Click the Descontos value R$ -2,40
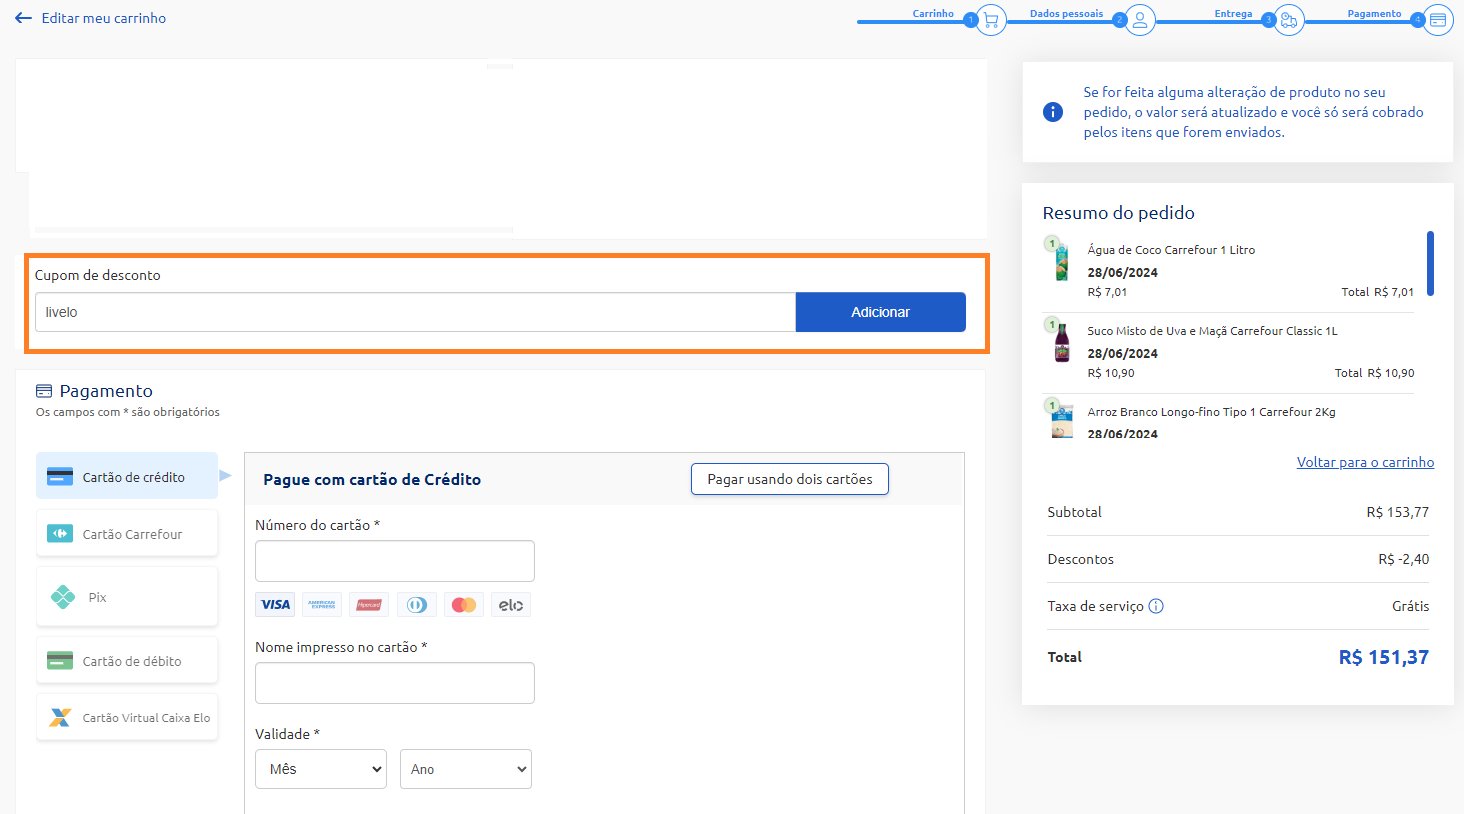 (x=1404, y=559)
